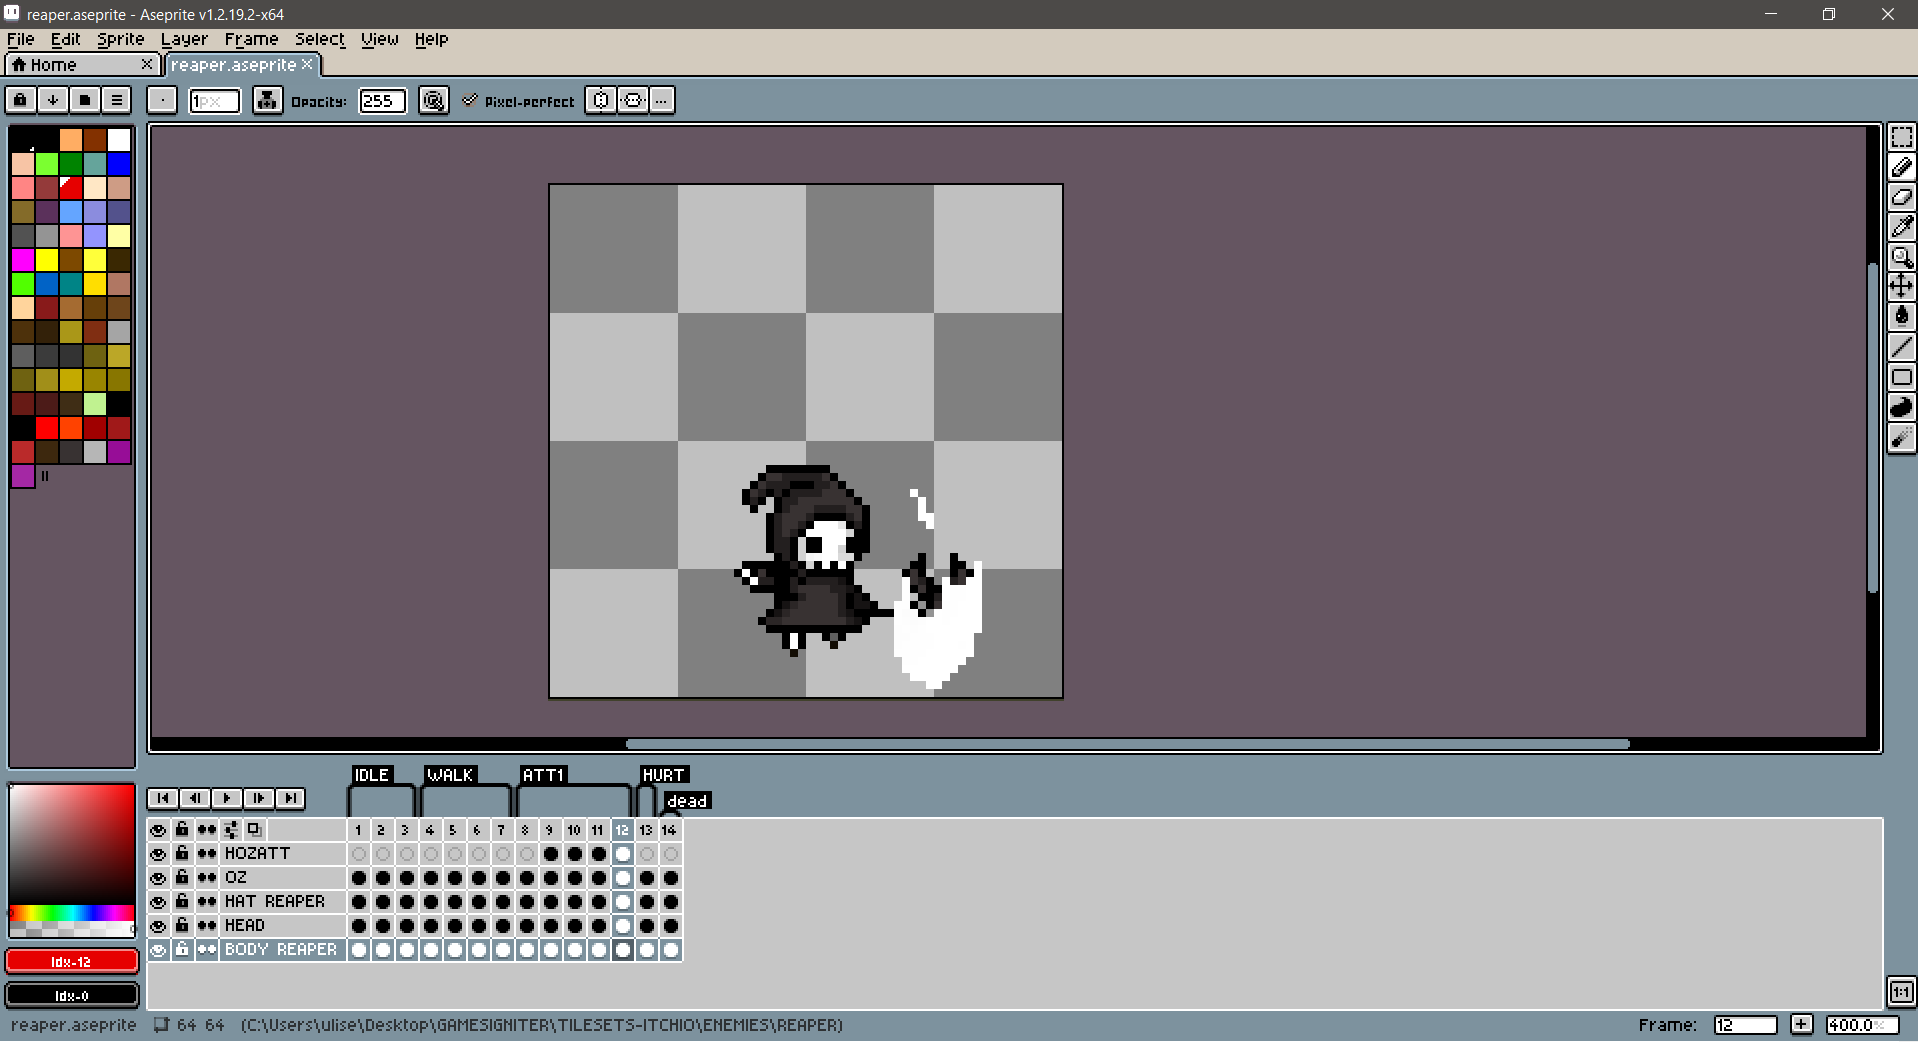This screenshot has height=1042, width=1918.
Task: Activate the Move tool
Action: [1902, 287]
